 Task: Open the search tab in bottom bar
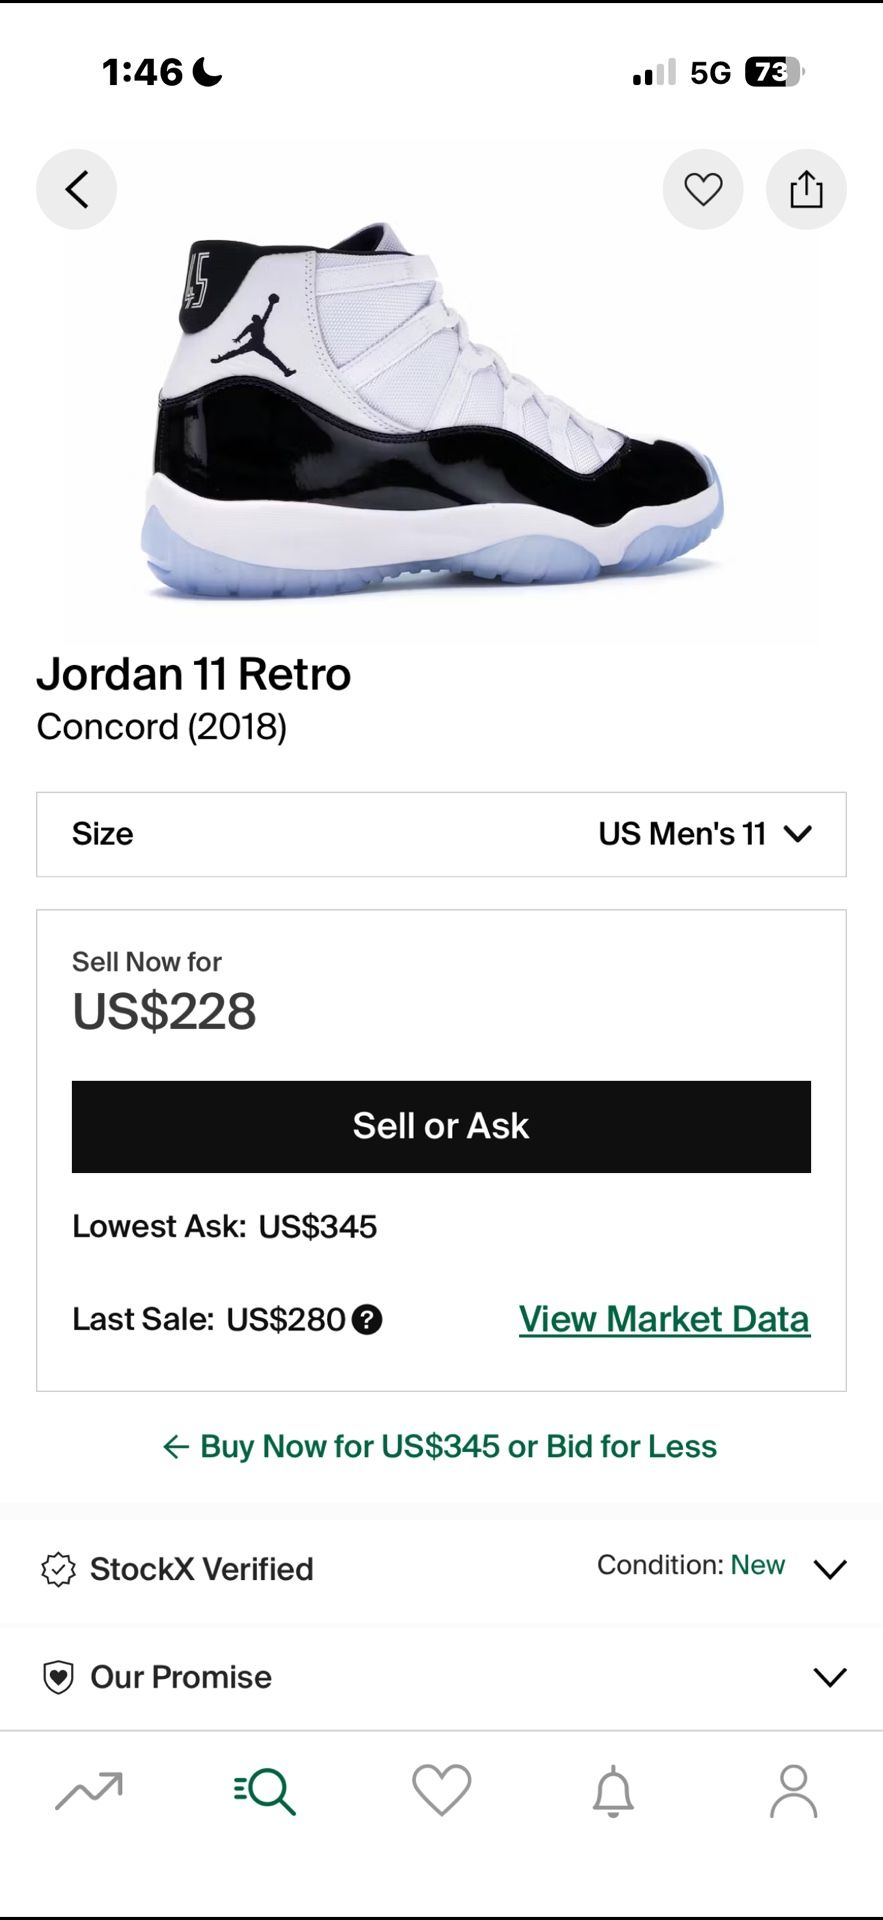pos(265,1791)
